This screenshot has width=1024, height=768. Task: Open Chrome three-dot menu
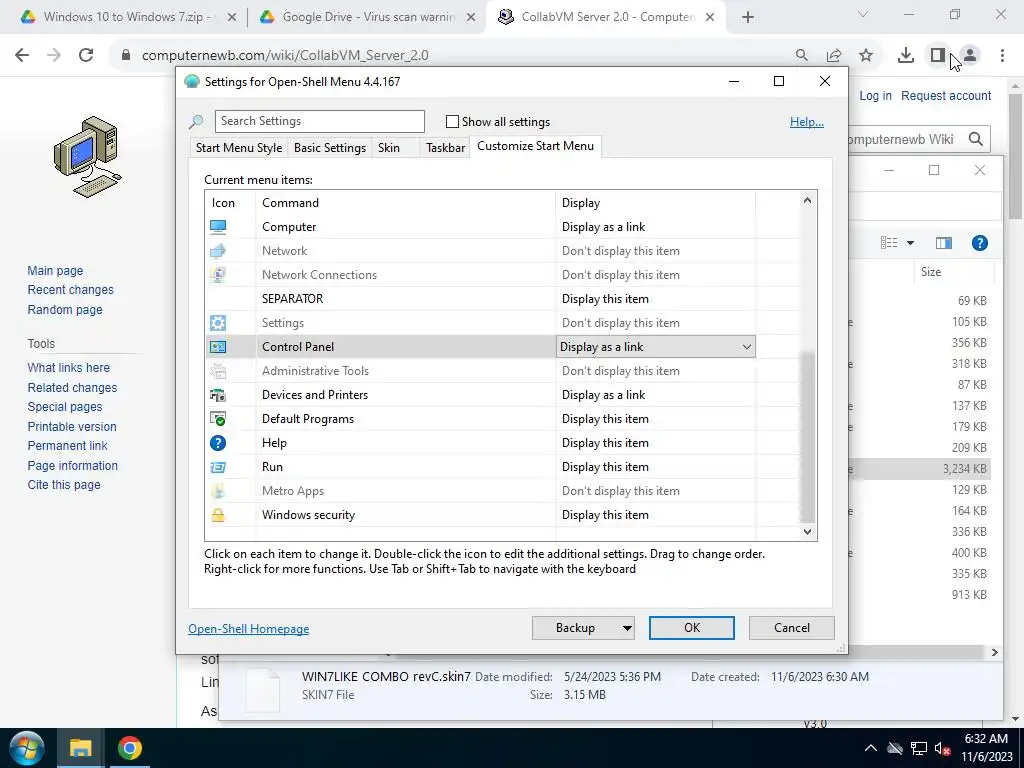[x=1002, y=56]
